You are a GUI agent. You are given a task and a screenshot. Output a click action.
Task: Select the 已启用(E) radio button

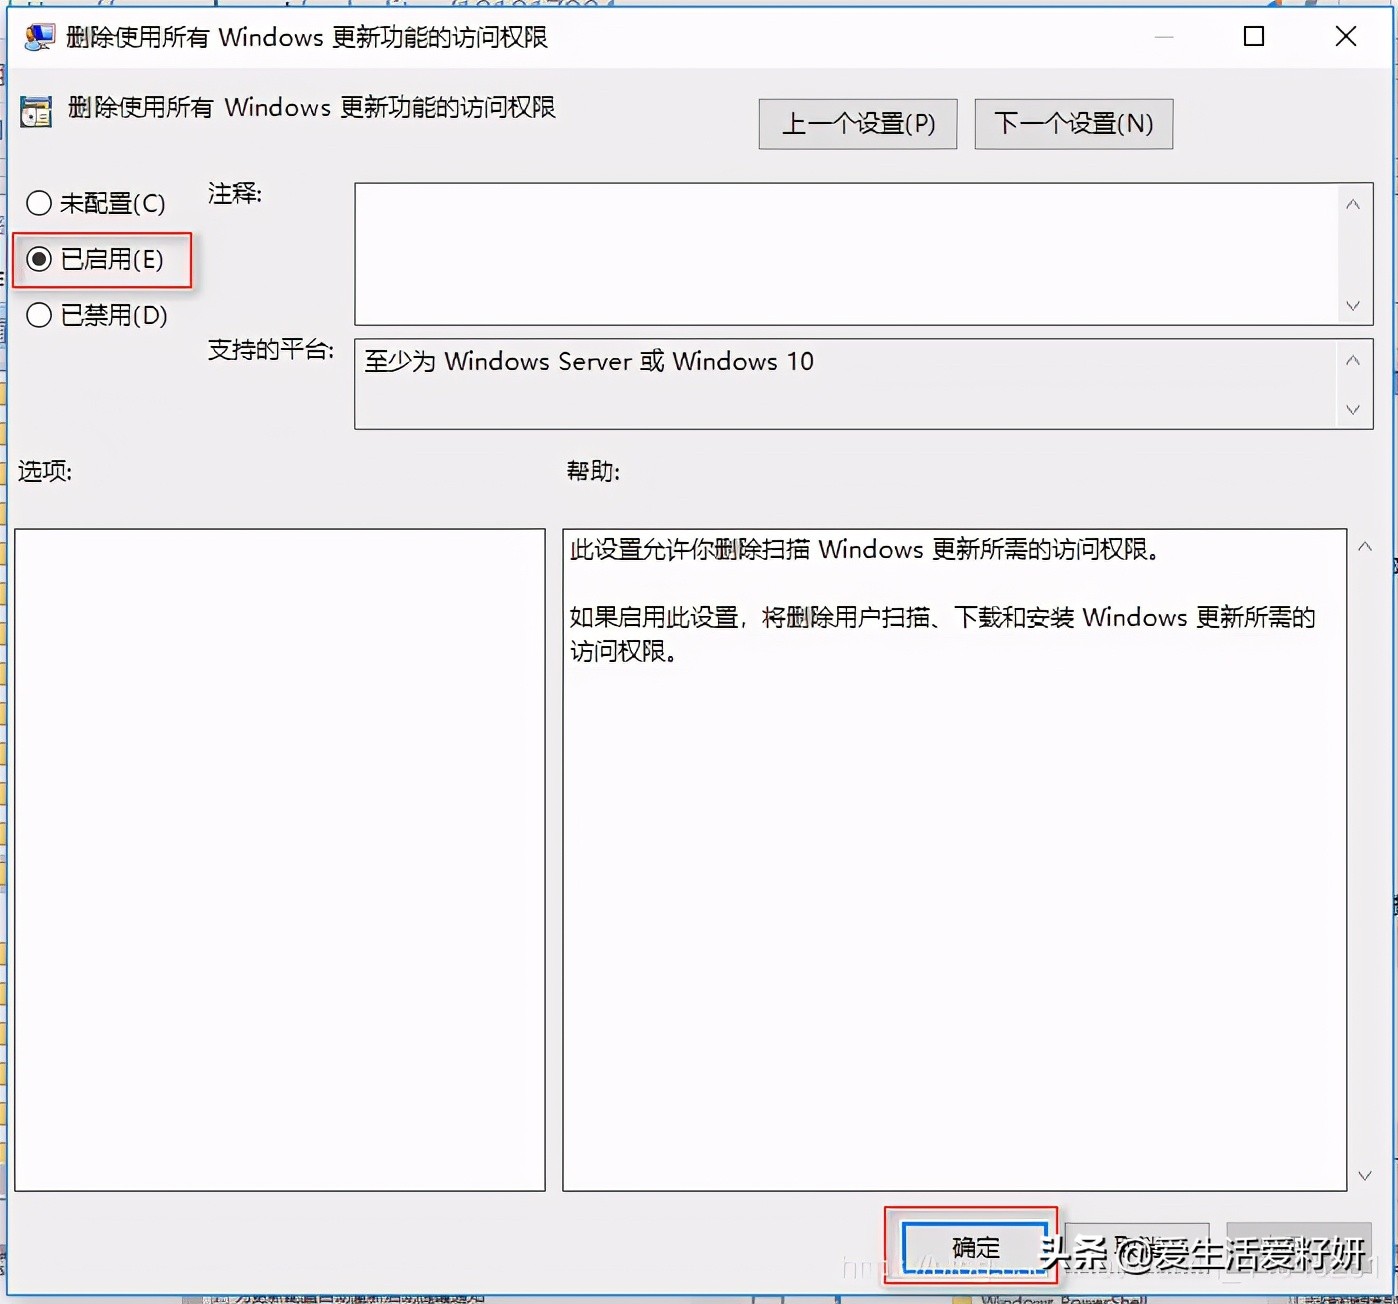(x=95, y=260)
